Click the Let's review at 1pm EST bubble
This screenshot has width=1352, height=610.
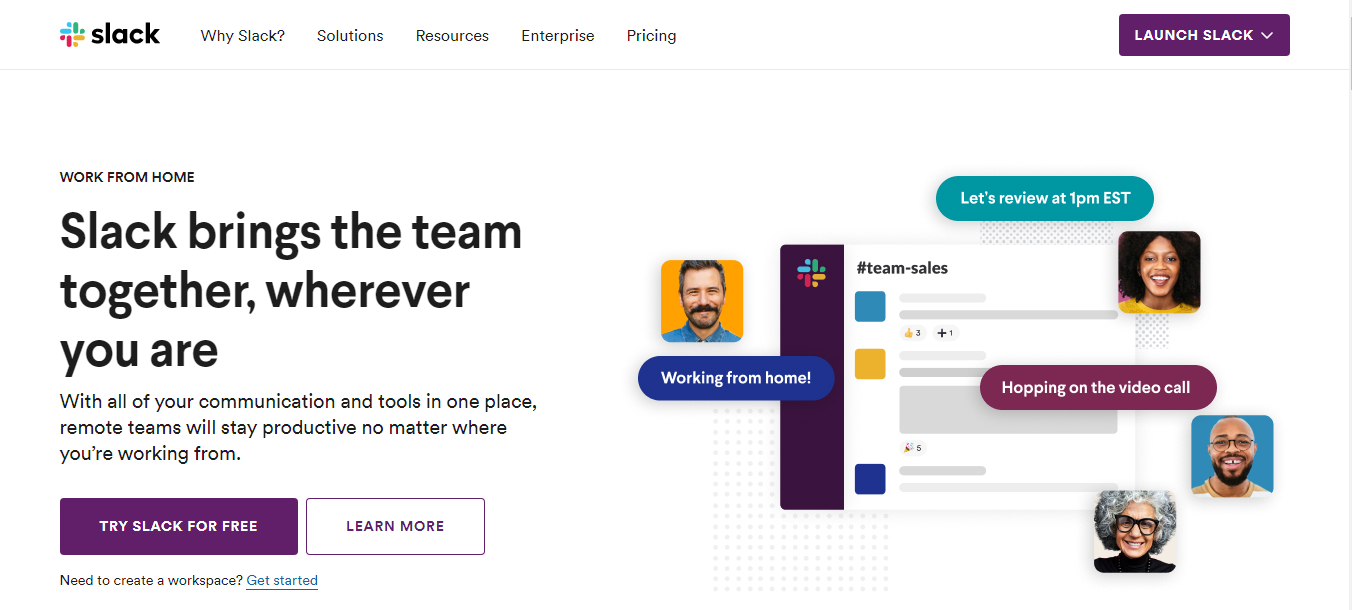pyautogui.click(x=1045, y=198)
